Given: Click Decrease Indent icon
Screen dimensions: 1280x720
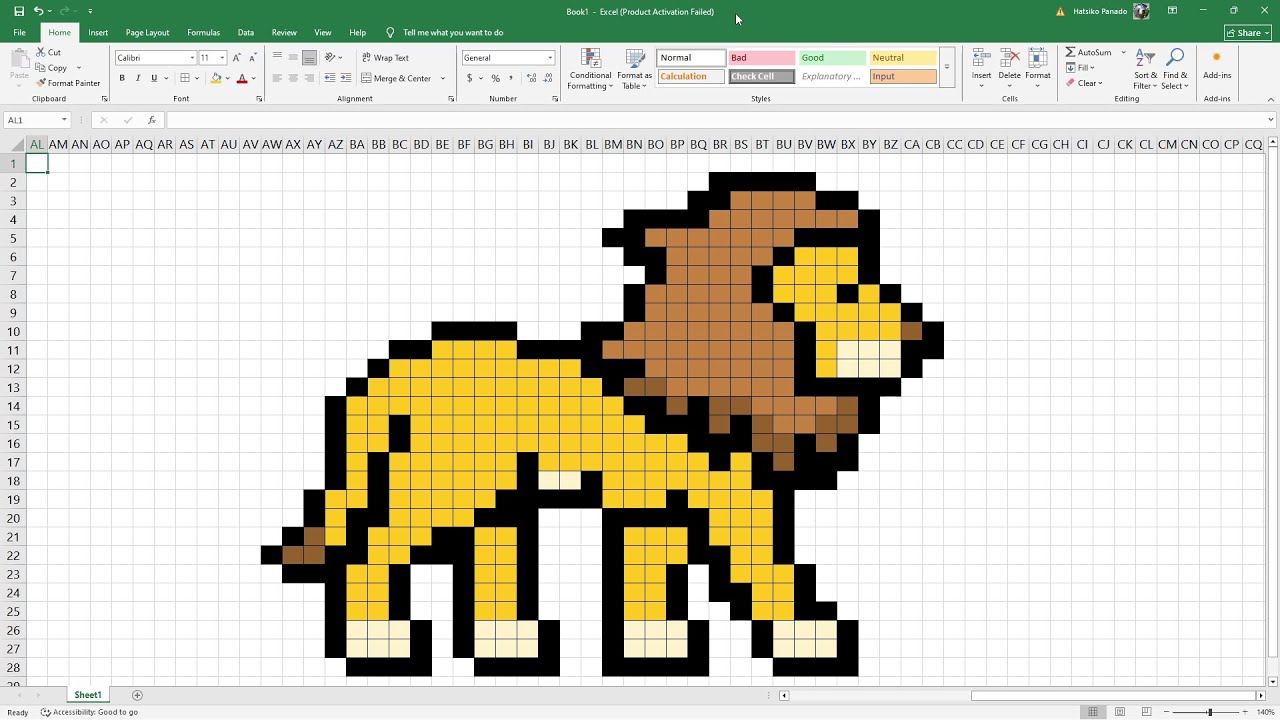Looking at the screenshot, I should (330, 78).
